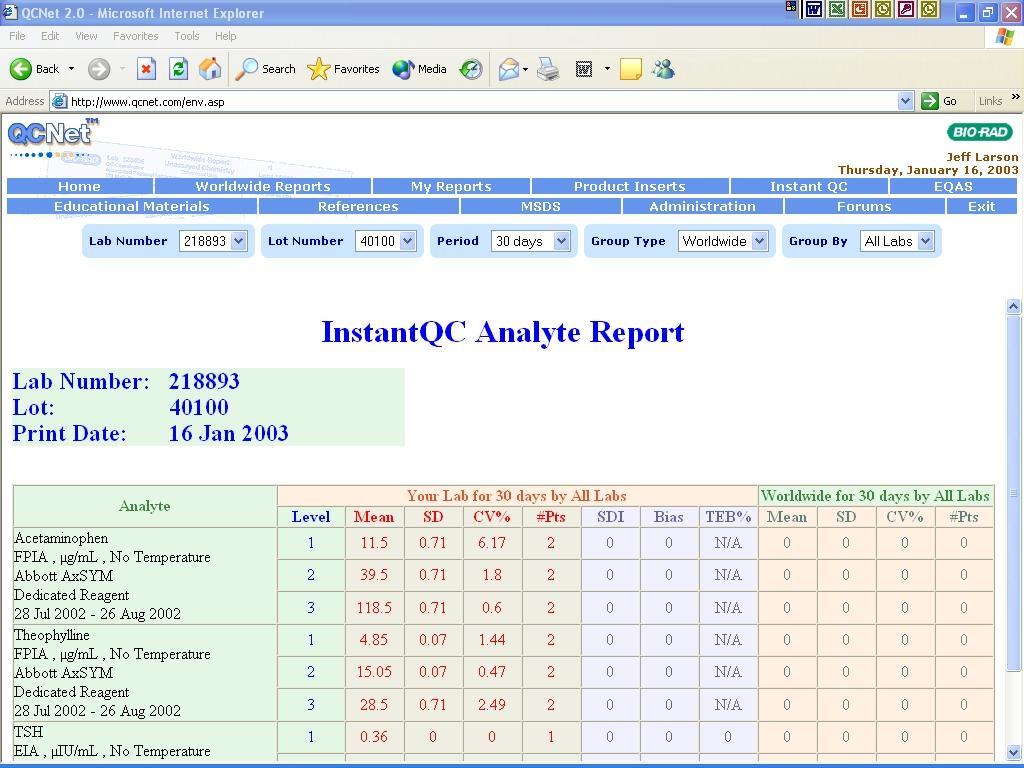The image size is (1024, 768).
Task: Print the page with the printer icon
Action: click(549, 69)
